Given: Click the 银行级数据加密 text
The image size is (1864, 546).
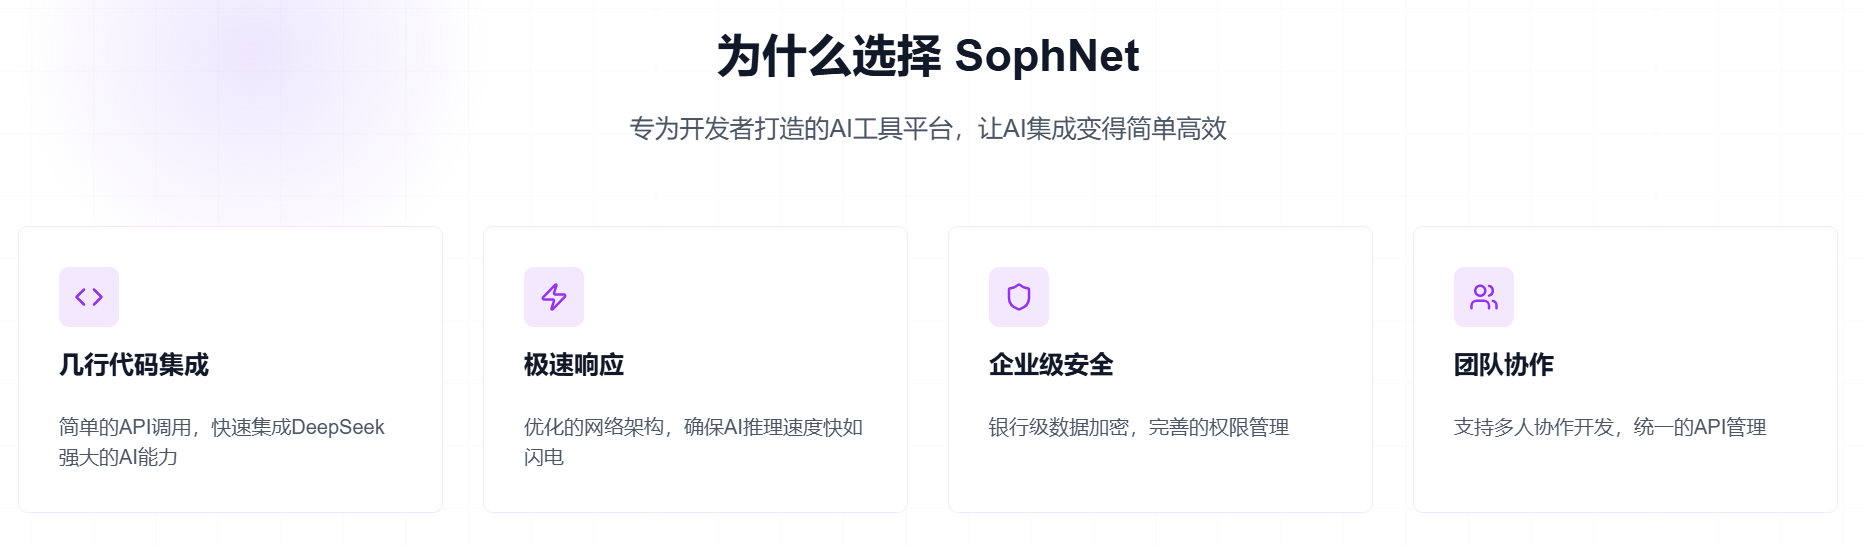Looking at the screenshot, I should [1059, 427].
